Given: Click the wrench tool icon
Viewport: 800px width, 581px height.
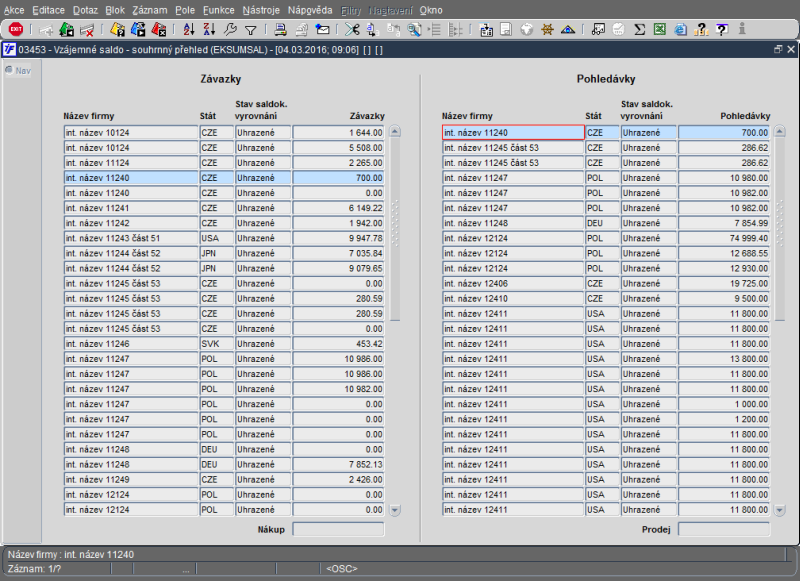Looking at the screenshot, I should click(230, 30).
